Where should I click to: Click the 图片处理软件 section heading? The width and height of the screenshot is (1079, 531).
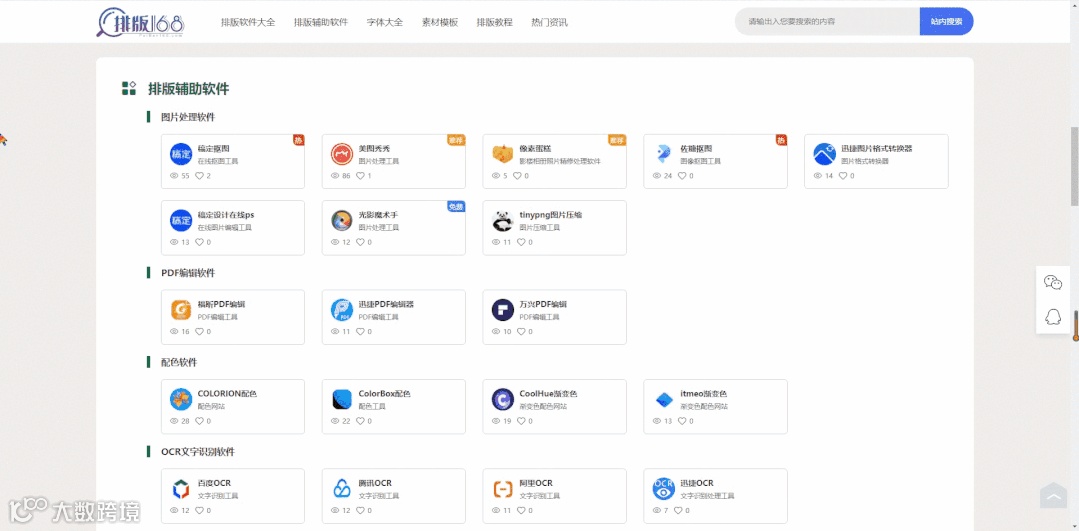pyautogui.click(x=188, y=117)
